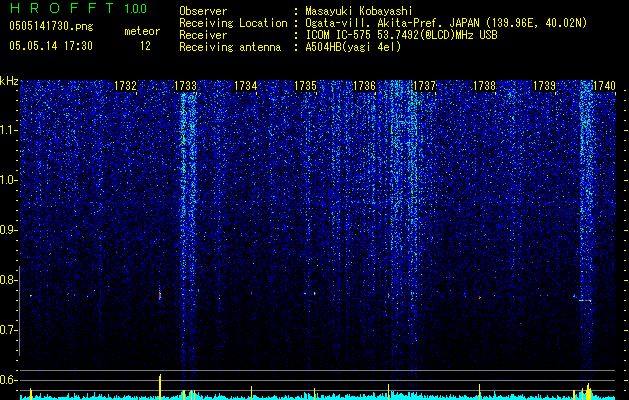Screen dimensions: 629x400
Task: Click the meteor count value 12
Action: [145, 46]
